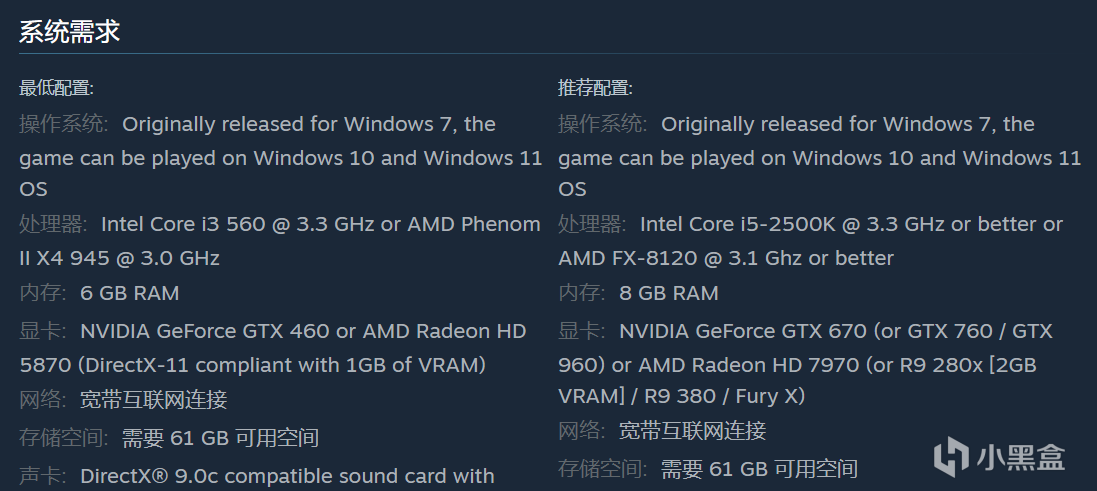Click 宽带互联网连接 in minimum requirements column
Viewport: 1097px width, 491px height.
[154, 400]
